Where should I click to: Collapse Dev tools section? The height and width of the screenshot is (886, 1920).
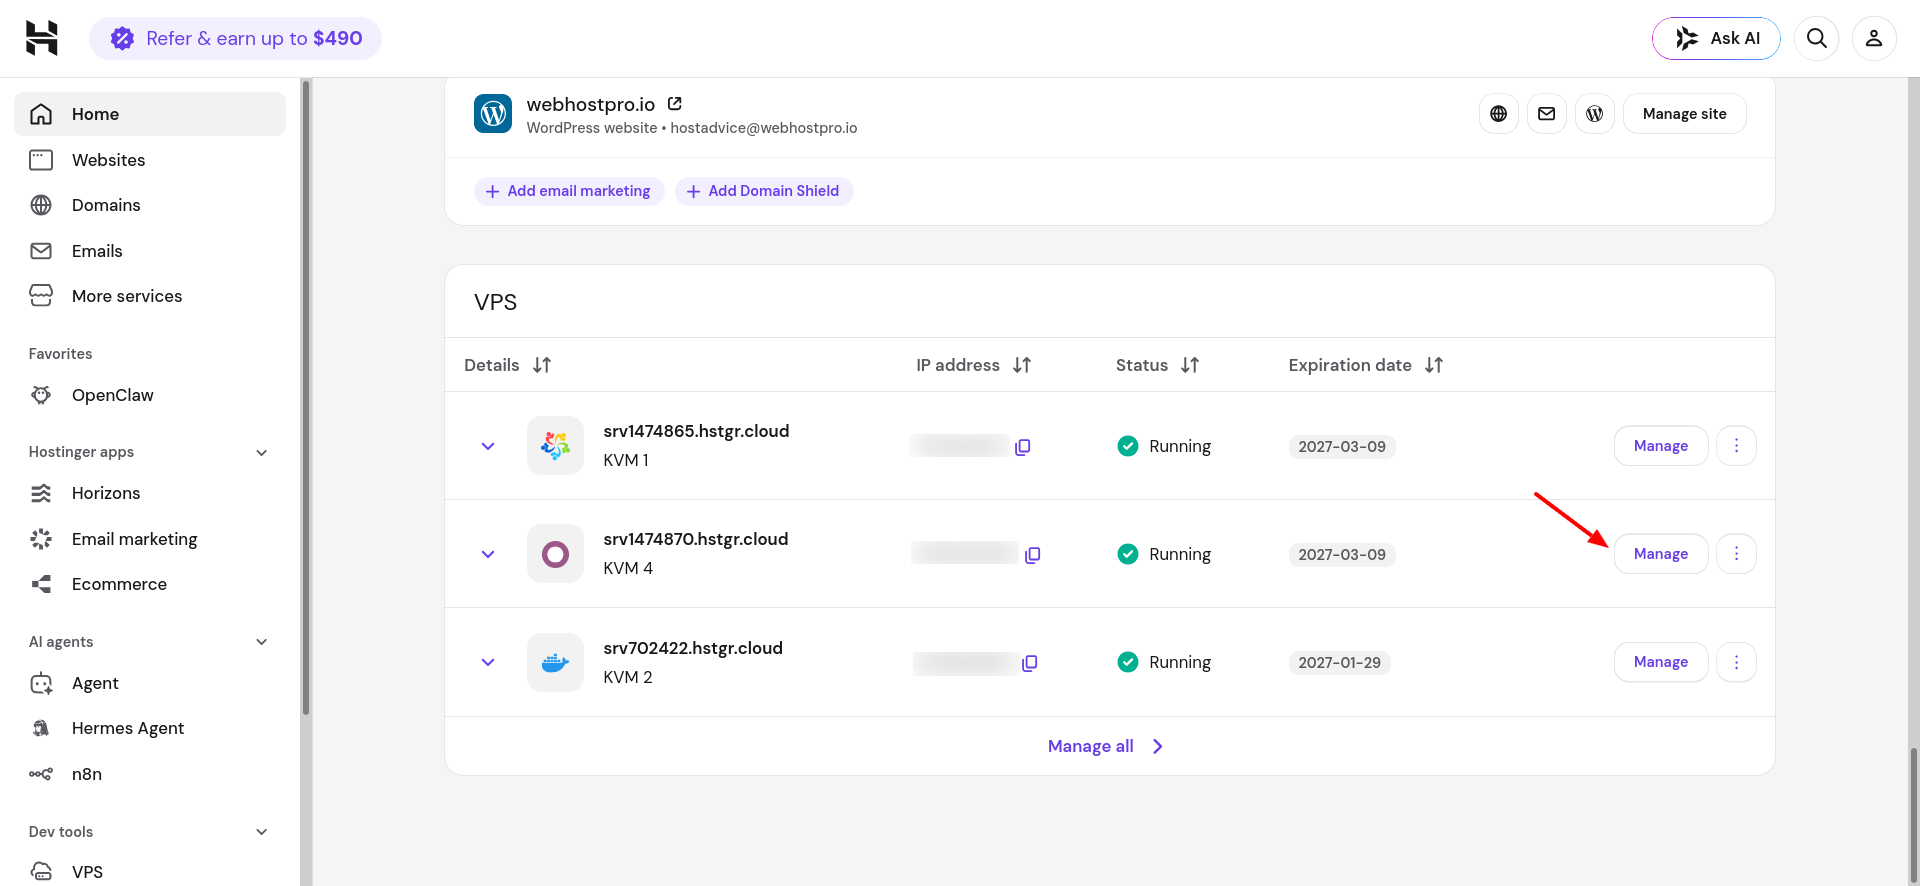tap(262, 832)
